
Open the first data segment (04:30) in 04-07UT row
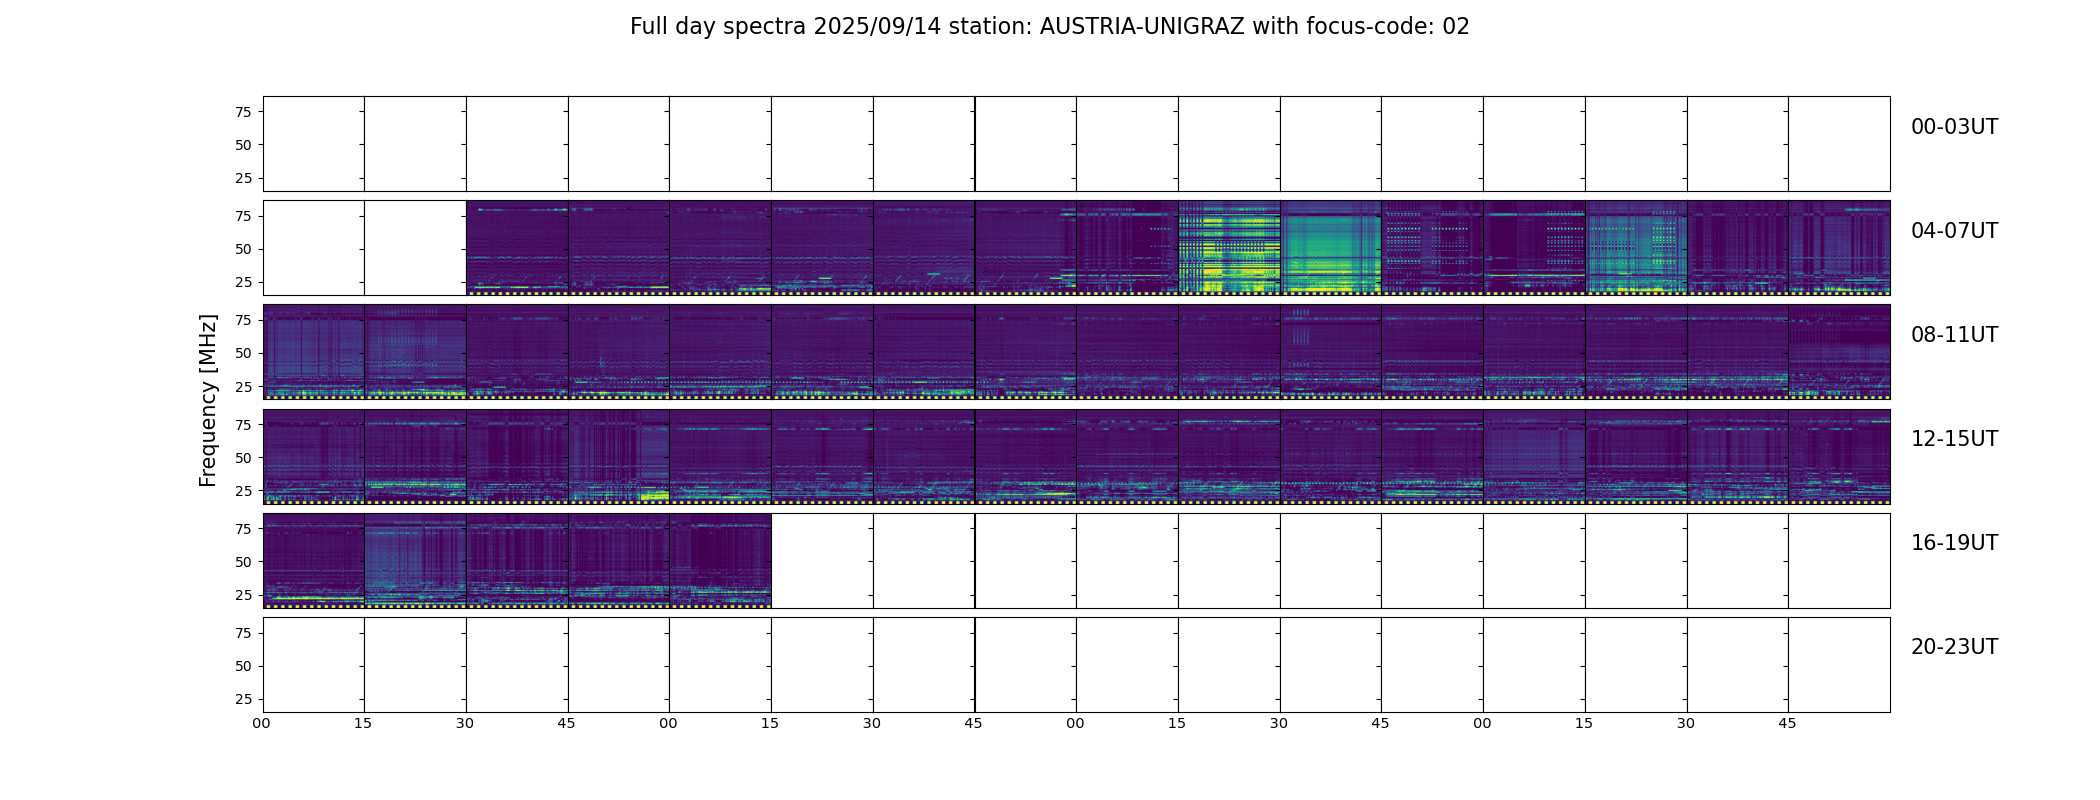coord(517,248)
